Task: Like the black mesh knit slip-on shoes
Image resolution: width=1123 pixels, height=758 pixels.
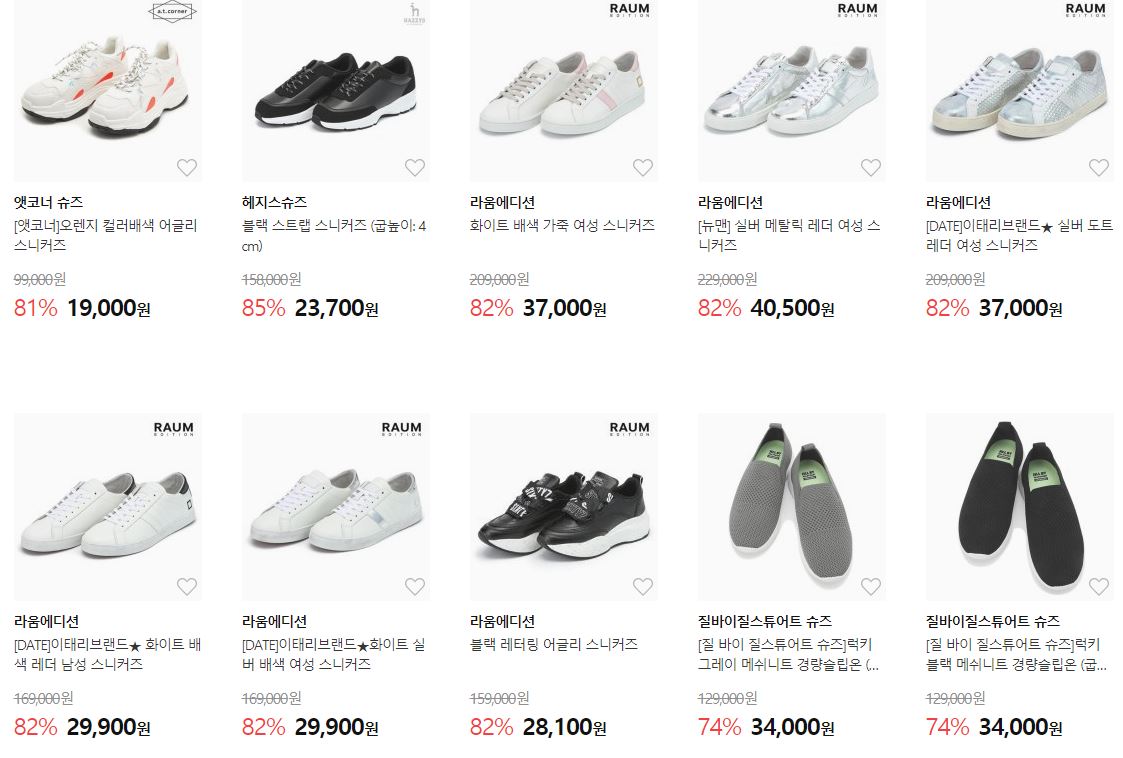Action: click(x=1099, y=586)
